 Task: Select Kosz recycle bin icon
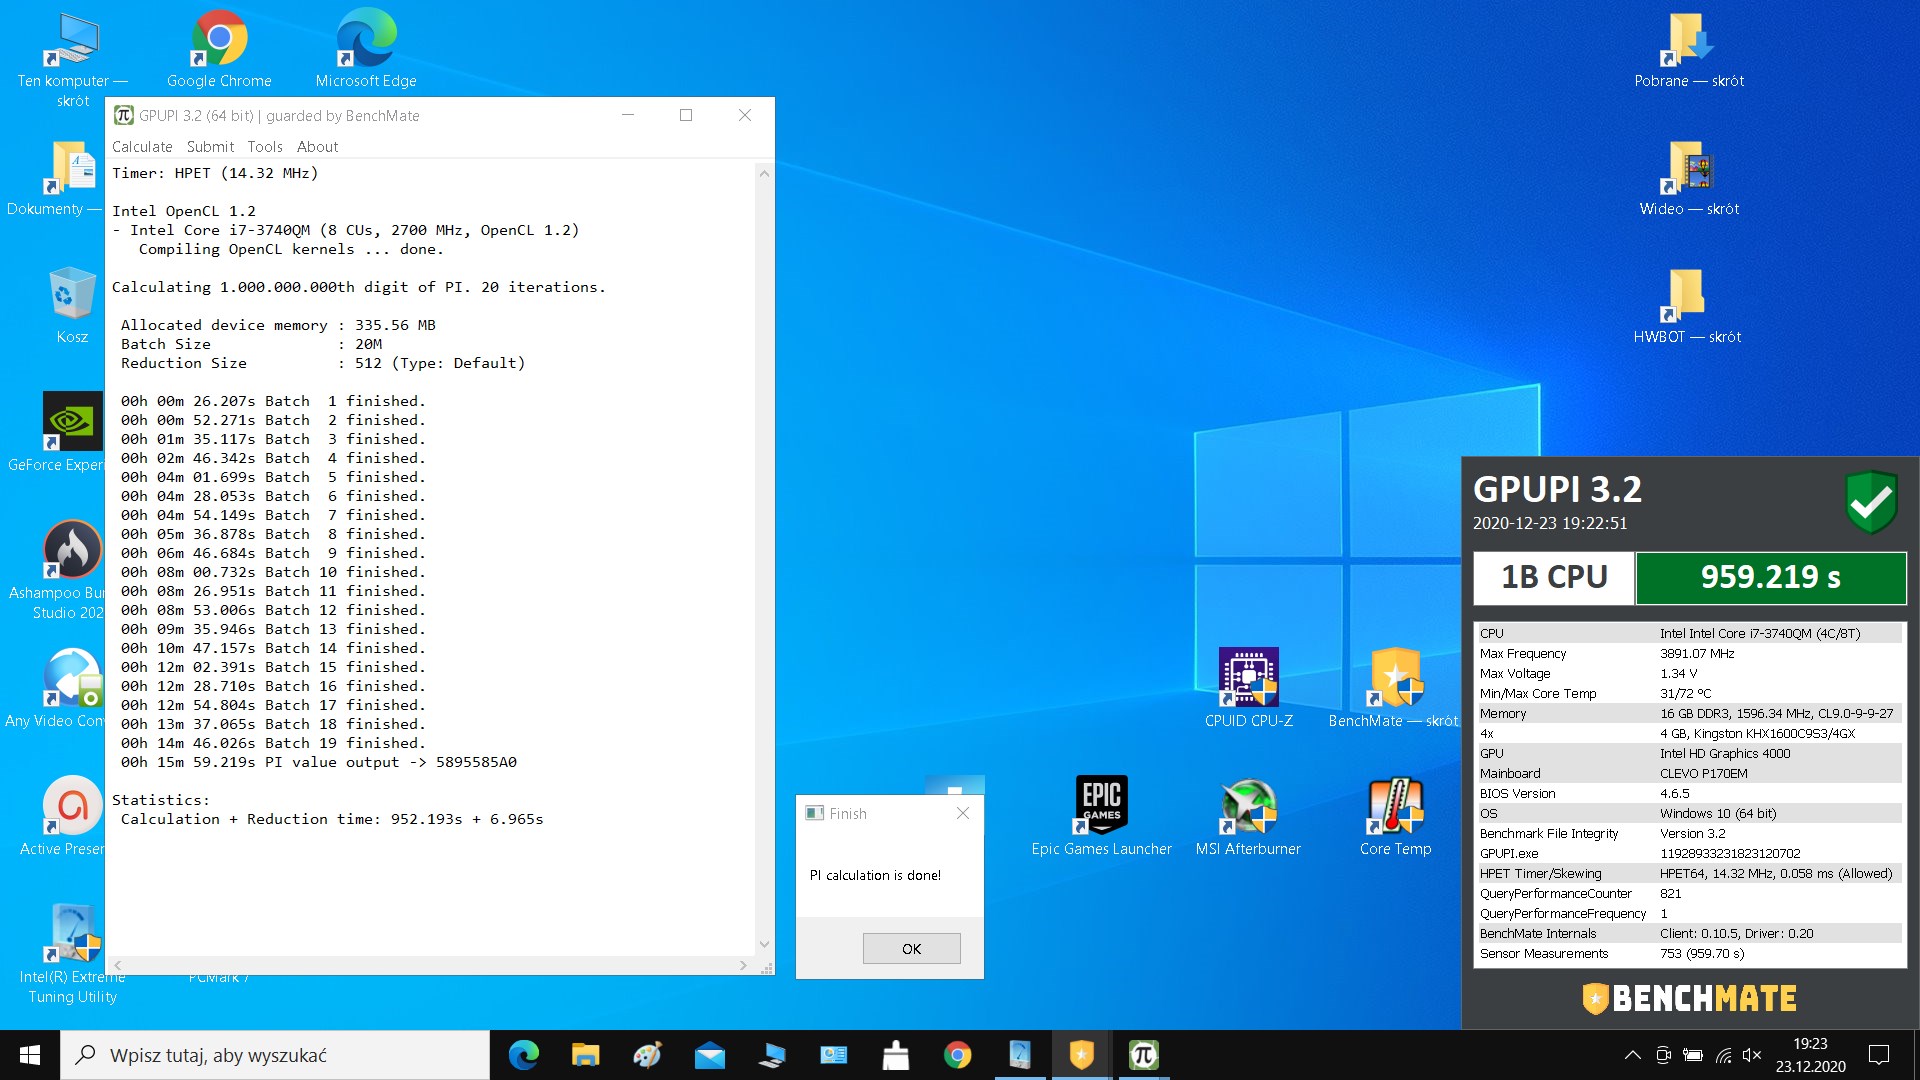coord(72,305)
